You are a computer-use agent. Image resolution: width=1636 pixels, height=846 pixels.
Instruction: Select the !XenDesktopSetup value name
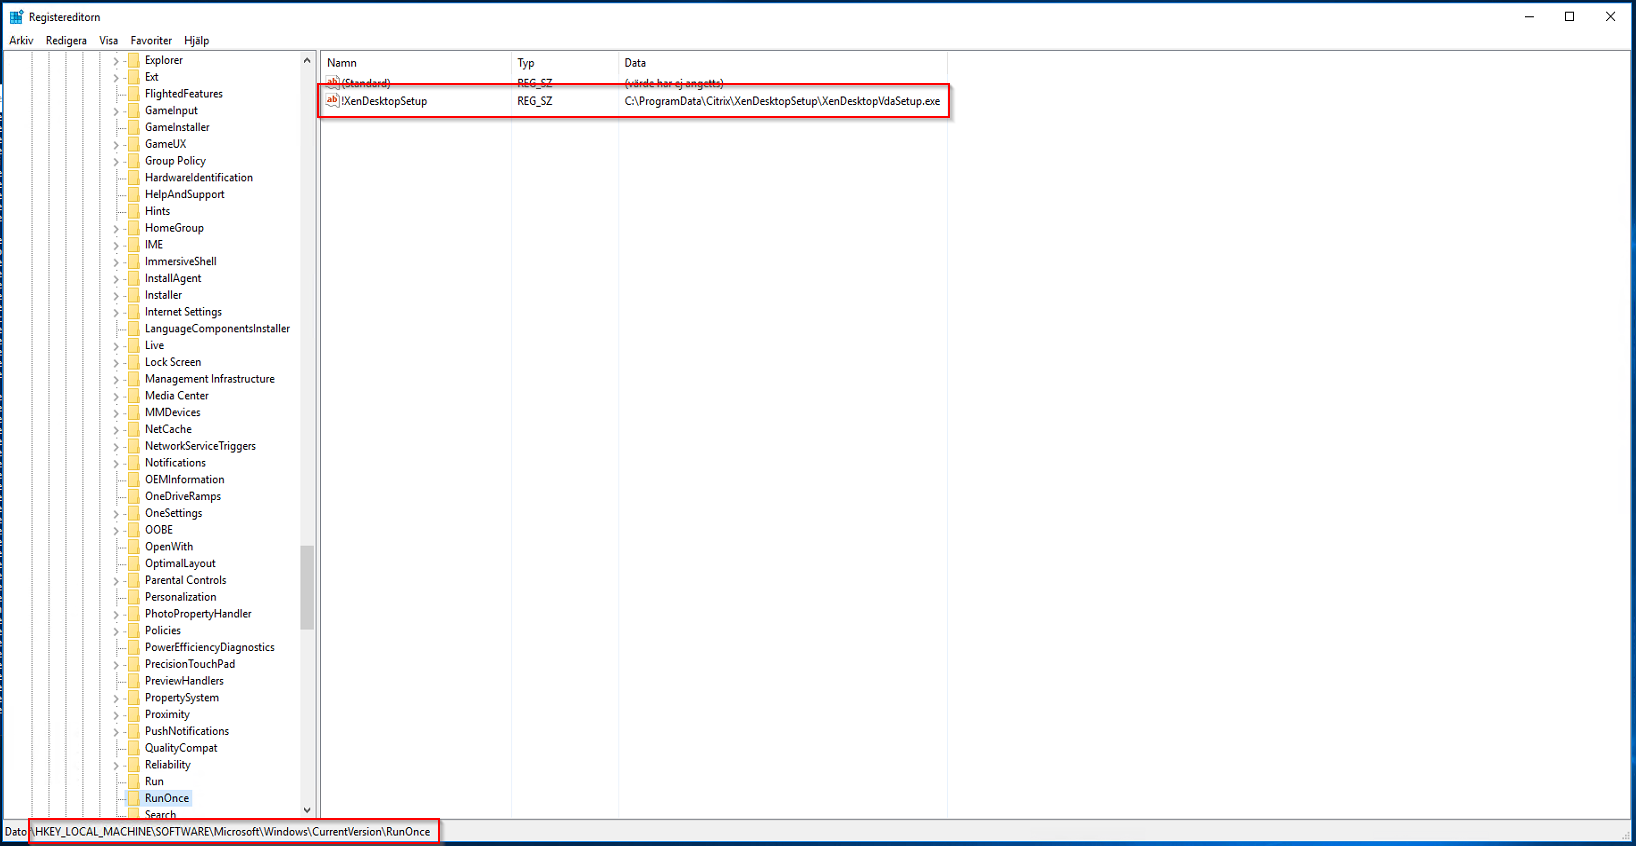(384, 101)
